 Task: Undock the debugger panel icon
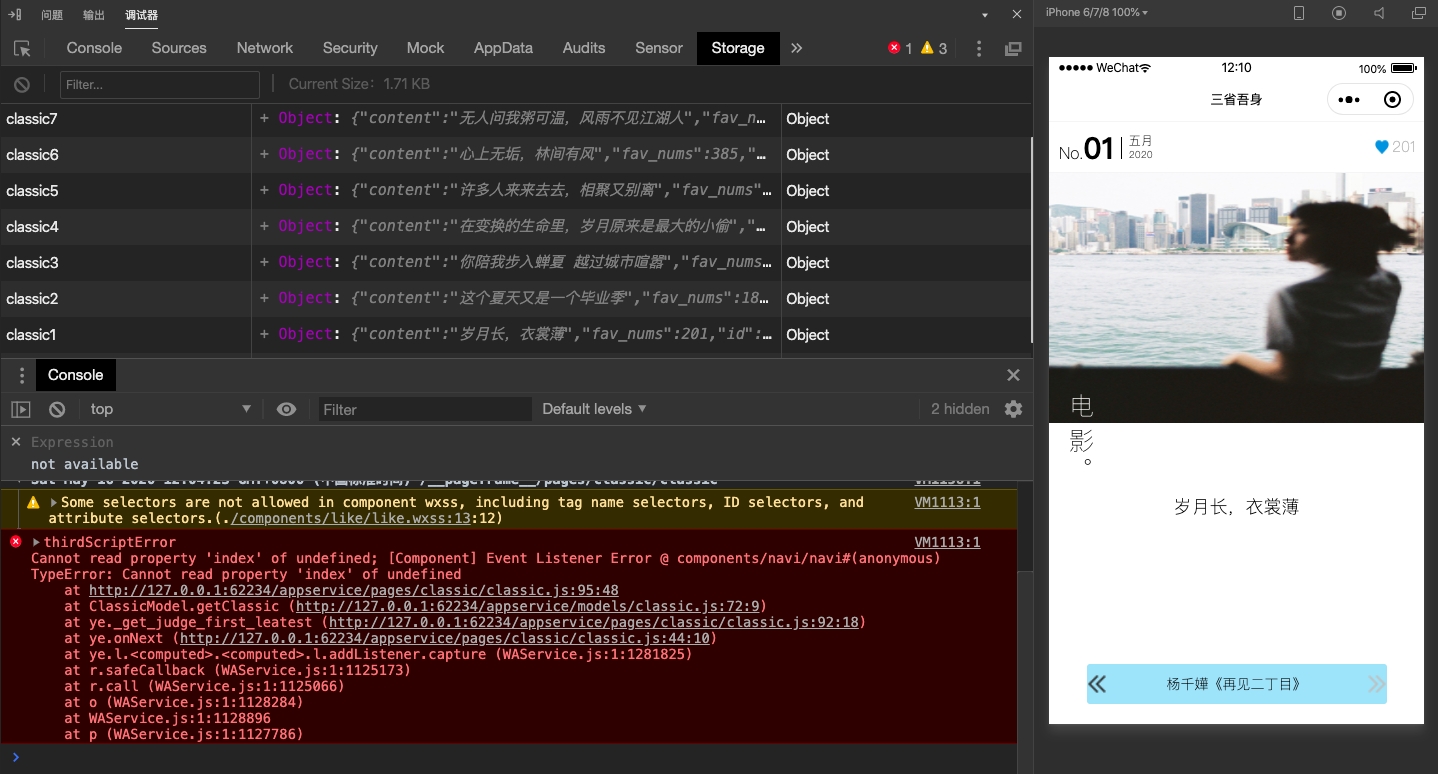1013,48
